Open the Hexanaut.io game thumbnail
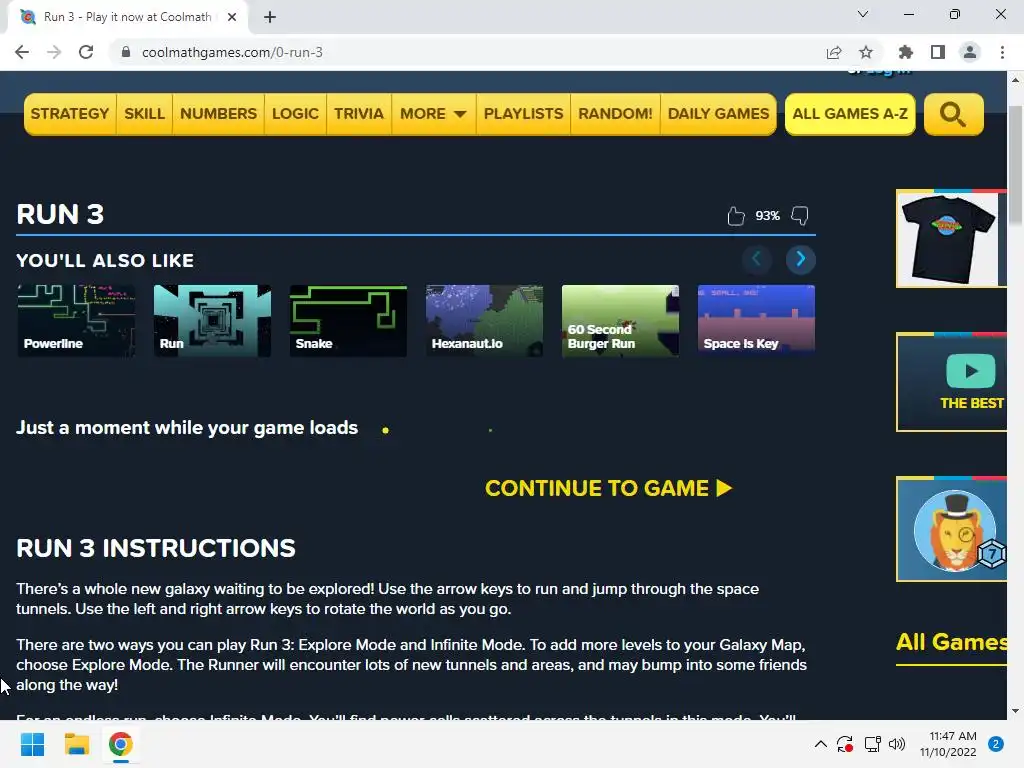Screen dimensions: 1024x768 click(x=484, y=321)
